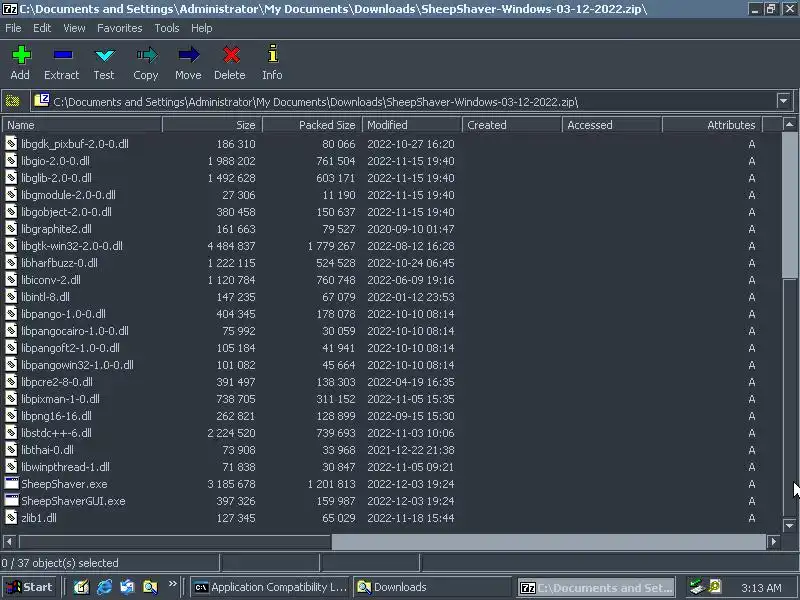Click the Start button
This screenshot has height=600, width=800.
29,587
